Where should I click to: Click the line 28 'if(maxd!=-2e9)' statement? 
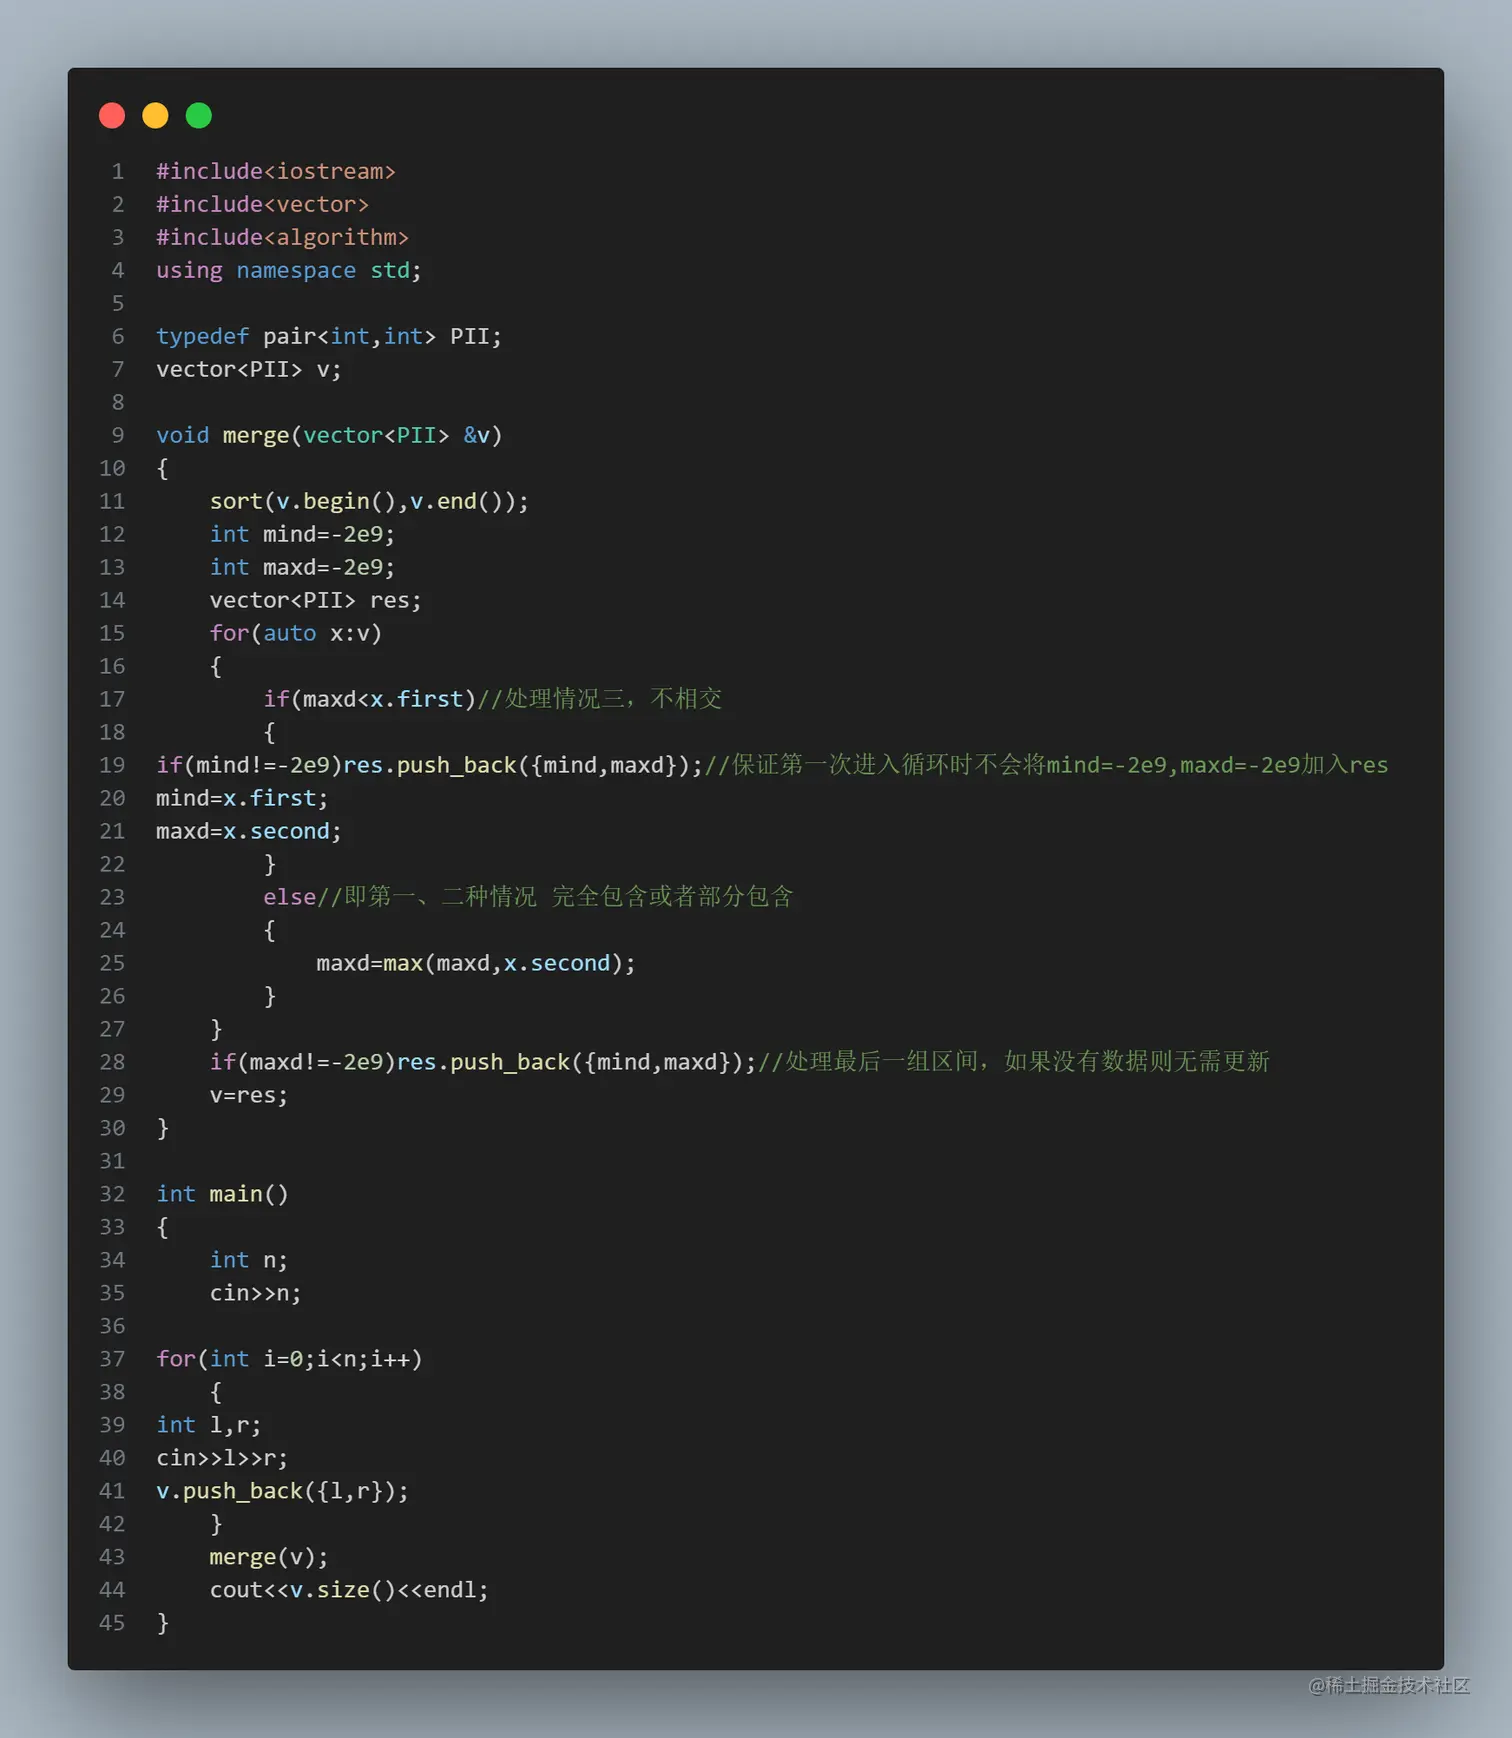[483, 1063]
